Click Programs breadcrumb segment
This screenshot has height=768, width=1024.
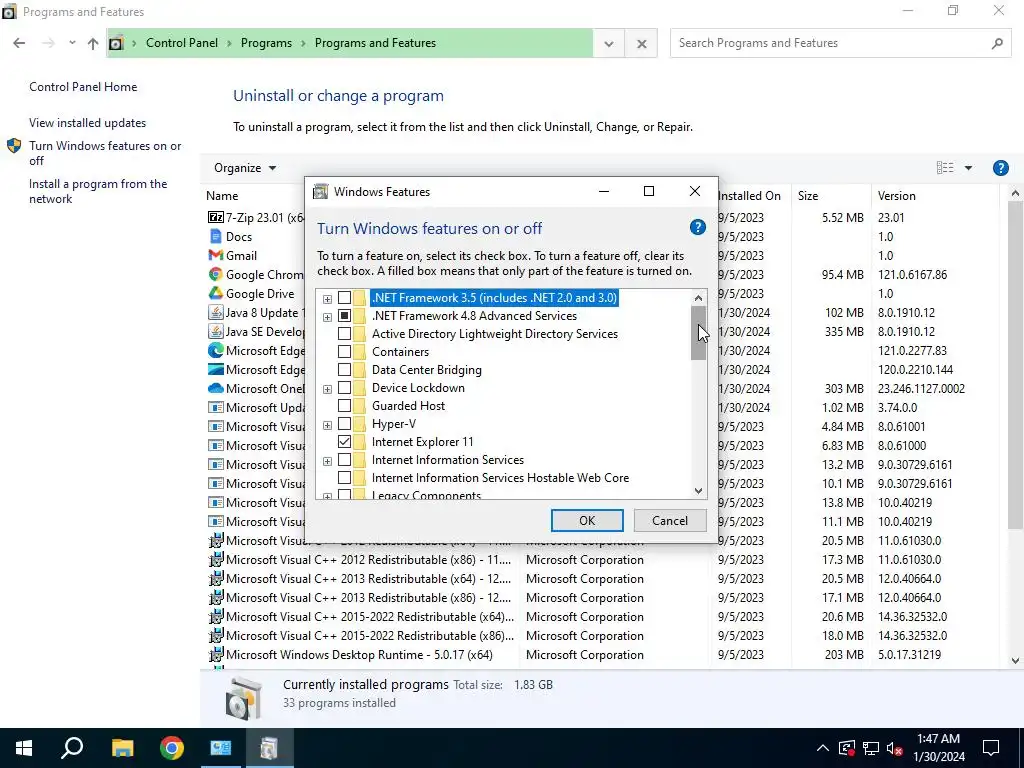pyautogui.click(x=266, y=43)
